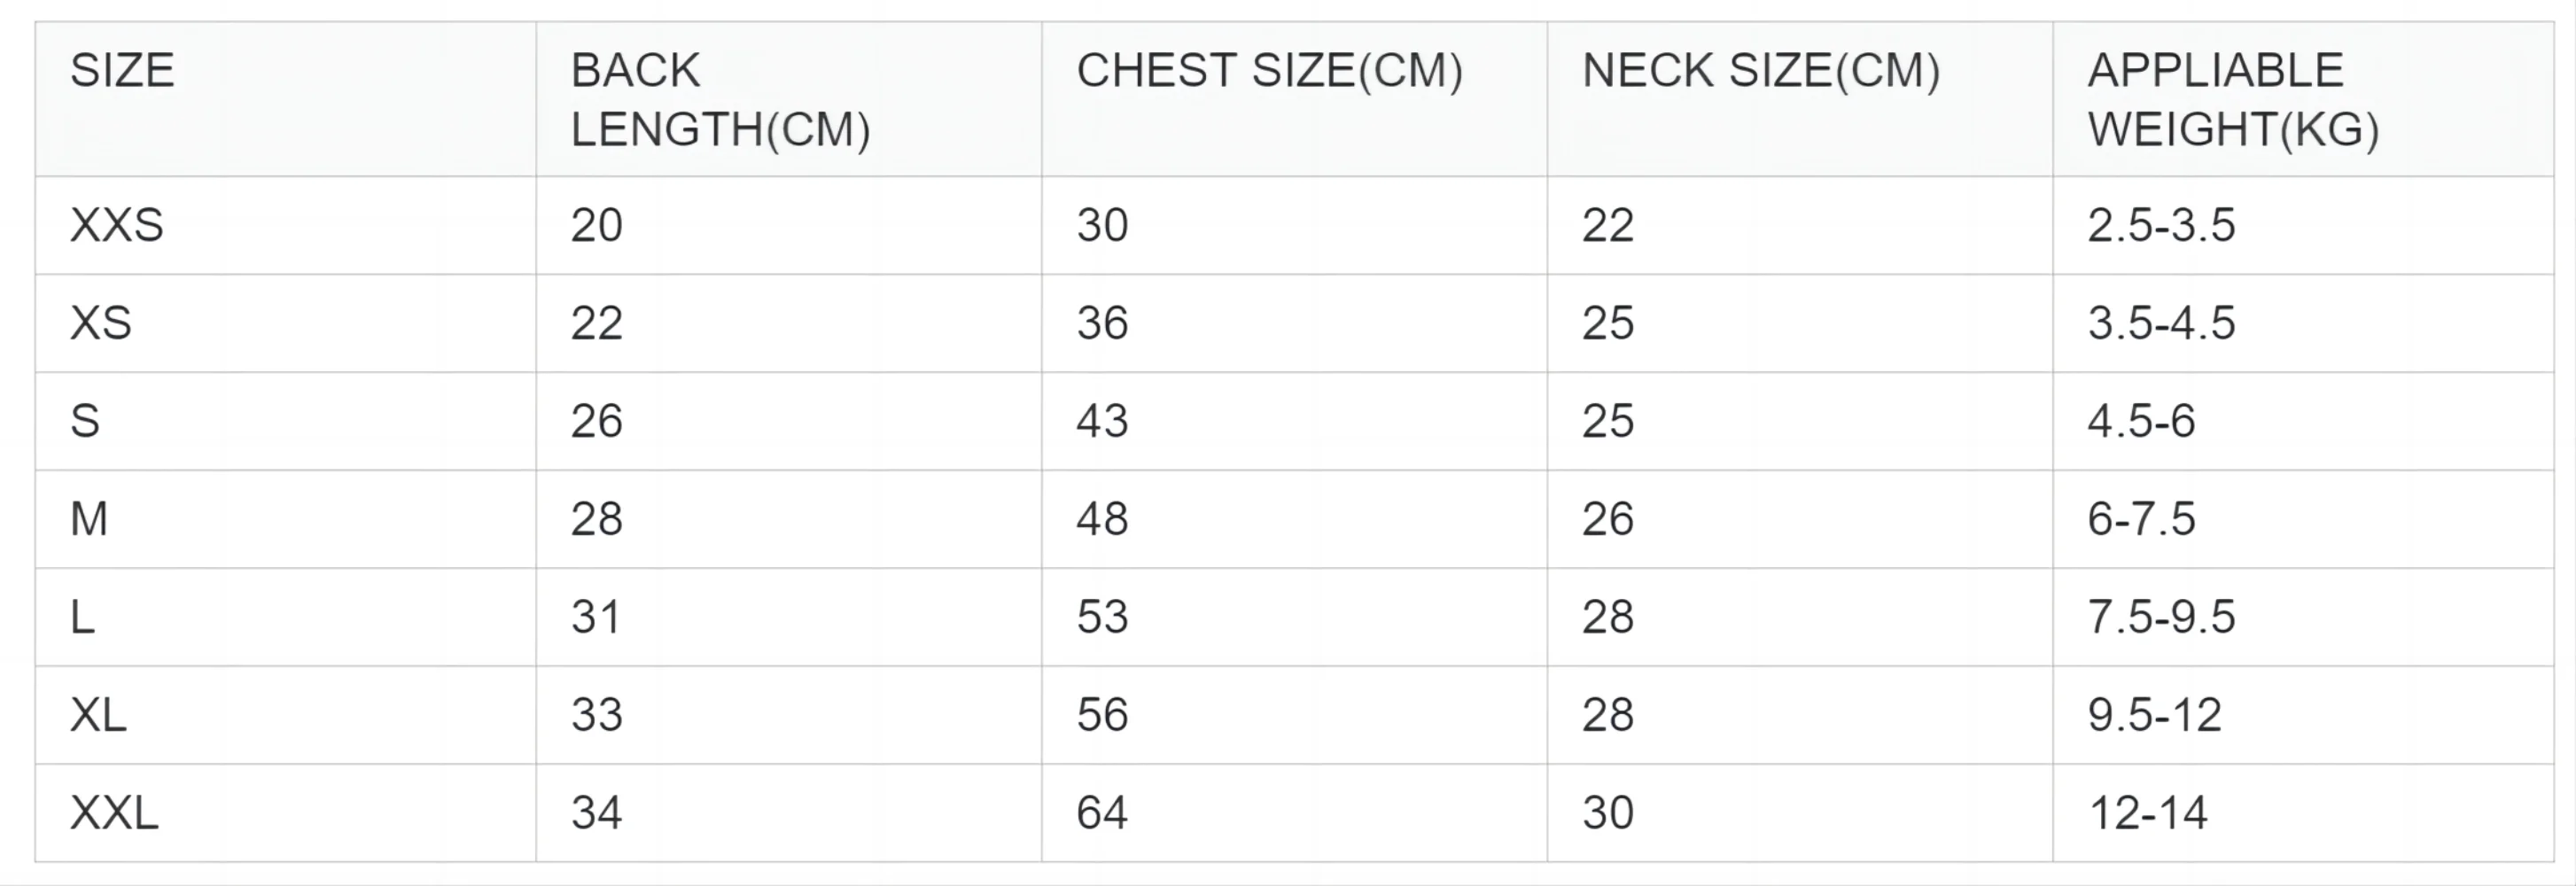This screenshot has height=886, width=2576.
Task: Select the CHEST SIZE(CM) column header
Action: pos(1295,99)
